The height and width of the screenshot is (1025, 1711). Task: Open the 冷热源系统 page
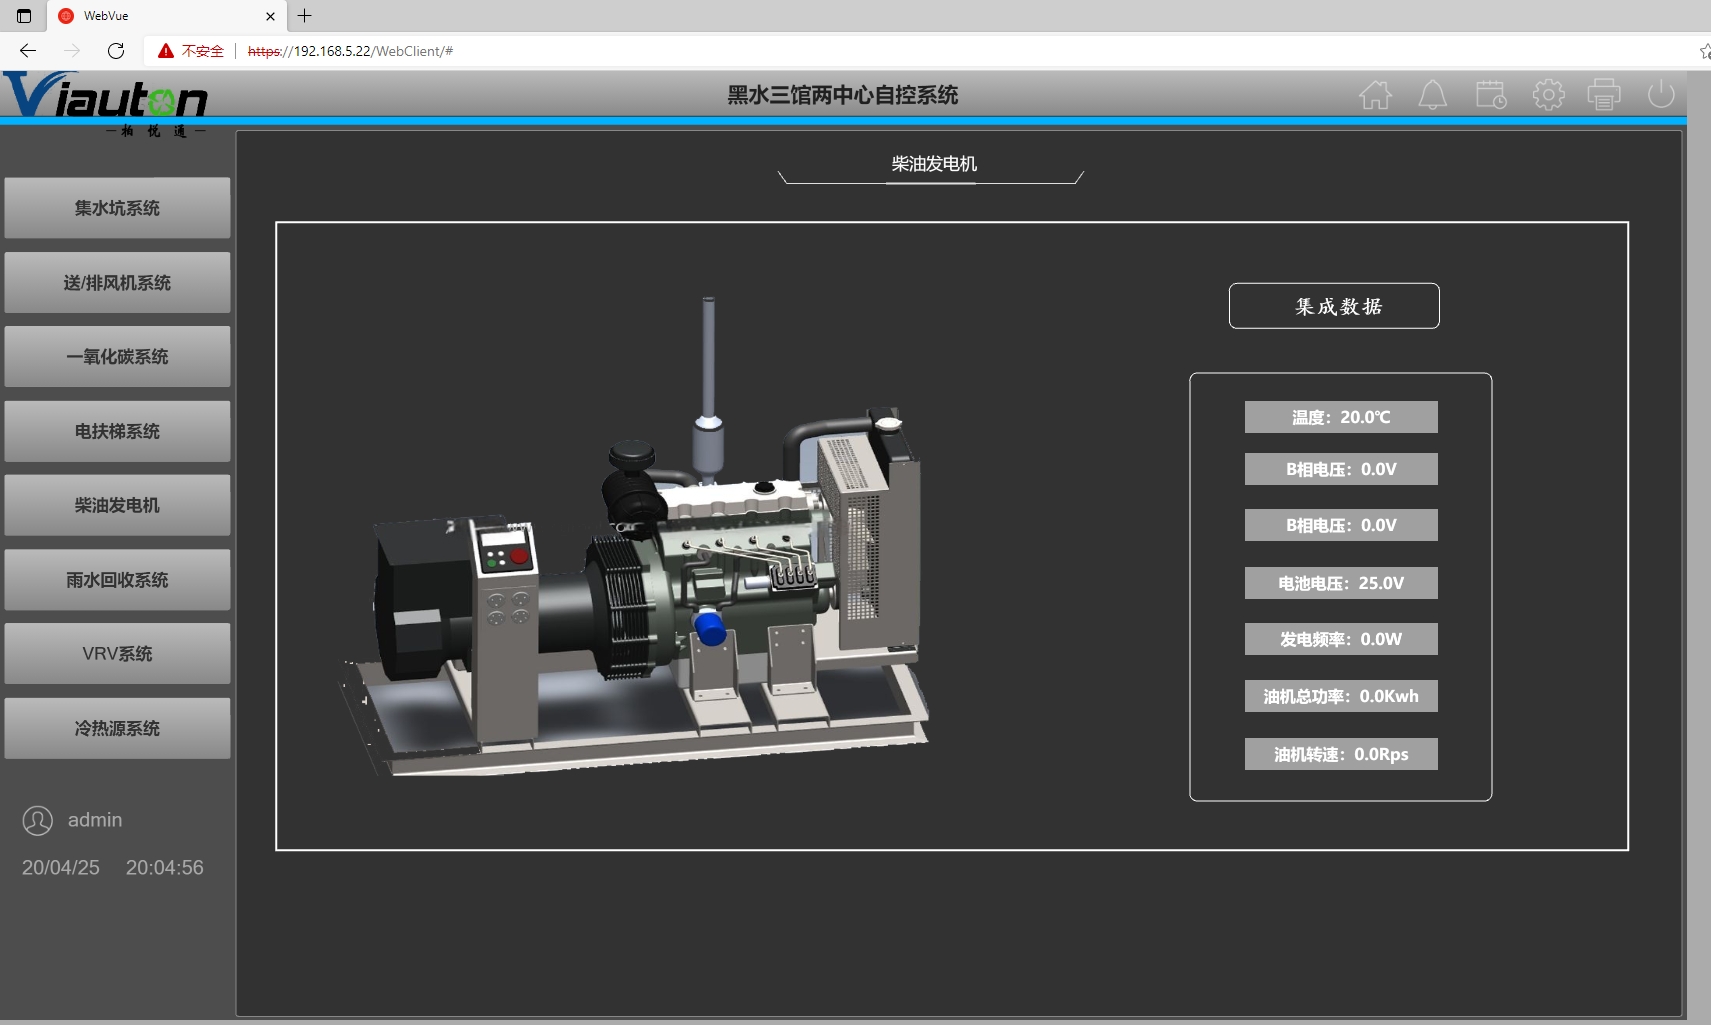click(117, 728)
